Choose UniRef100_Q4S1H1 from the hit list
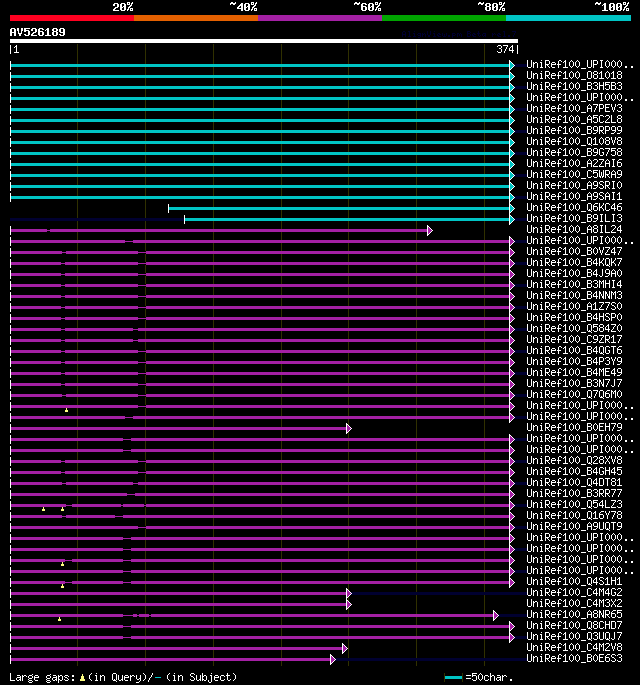 pyautogui.click(x=574, y=581)
